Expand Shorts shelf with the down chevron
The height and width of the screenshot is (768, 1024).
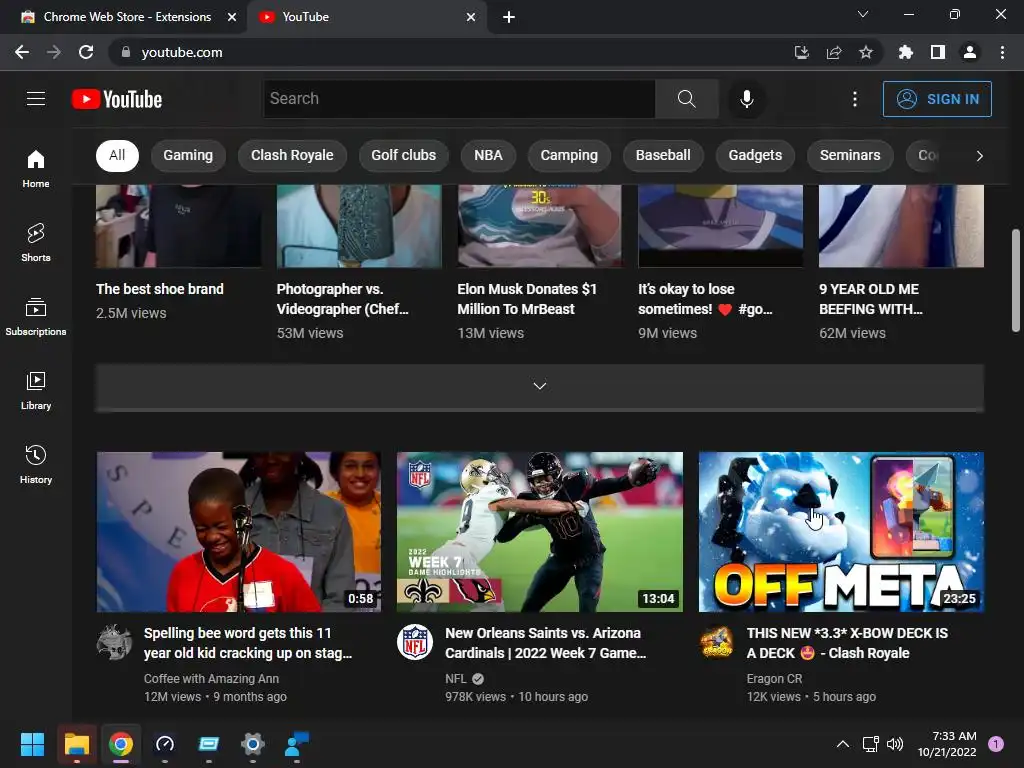[x=539, y=387]
